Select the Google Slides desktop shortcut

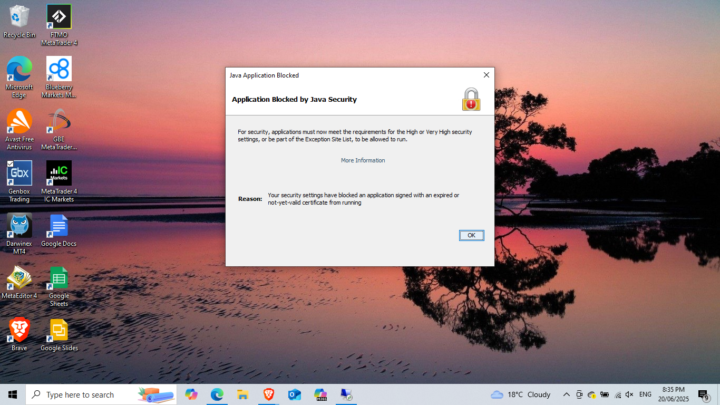click(59, 334)
